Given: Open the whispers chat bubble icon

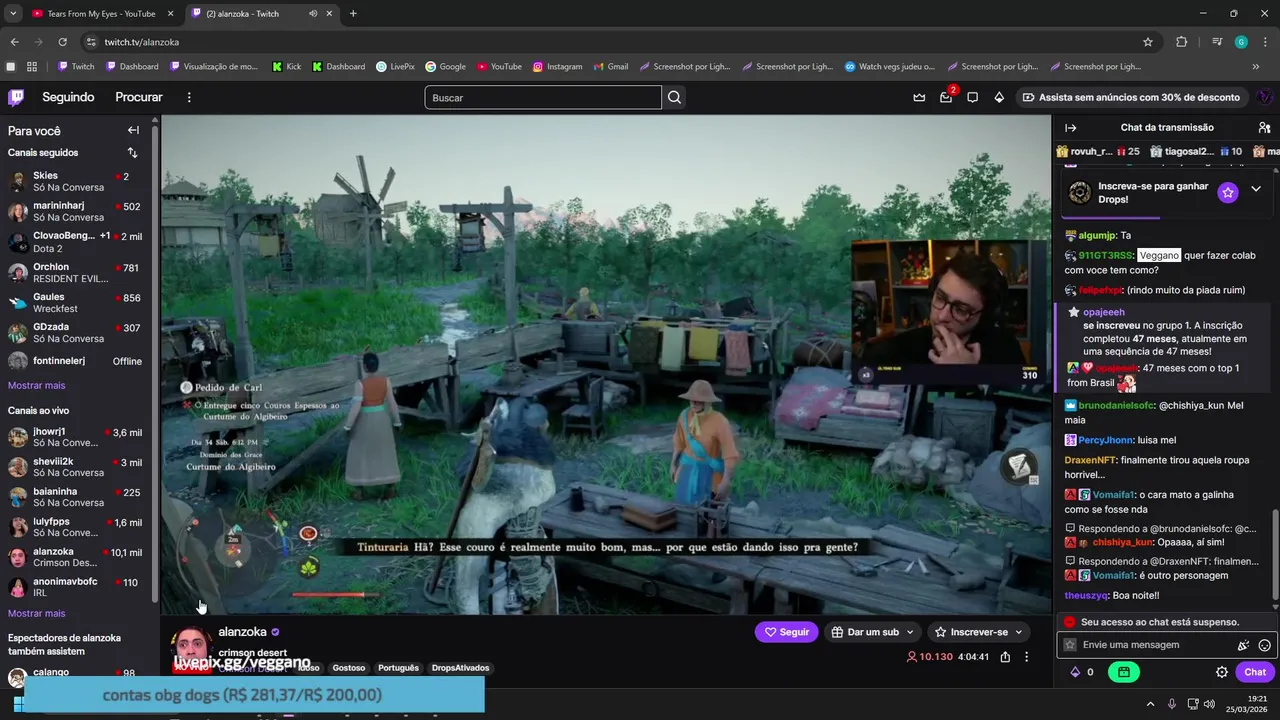Looking at the screenshot, I should coord(972,97).
